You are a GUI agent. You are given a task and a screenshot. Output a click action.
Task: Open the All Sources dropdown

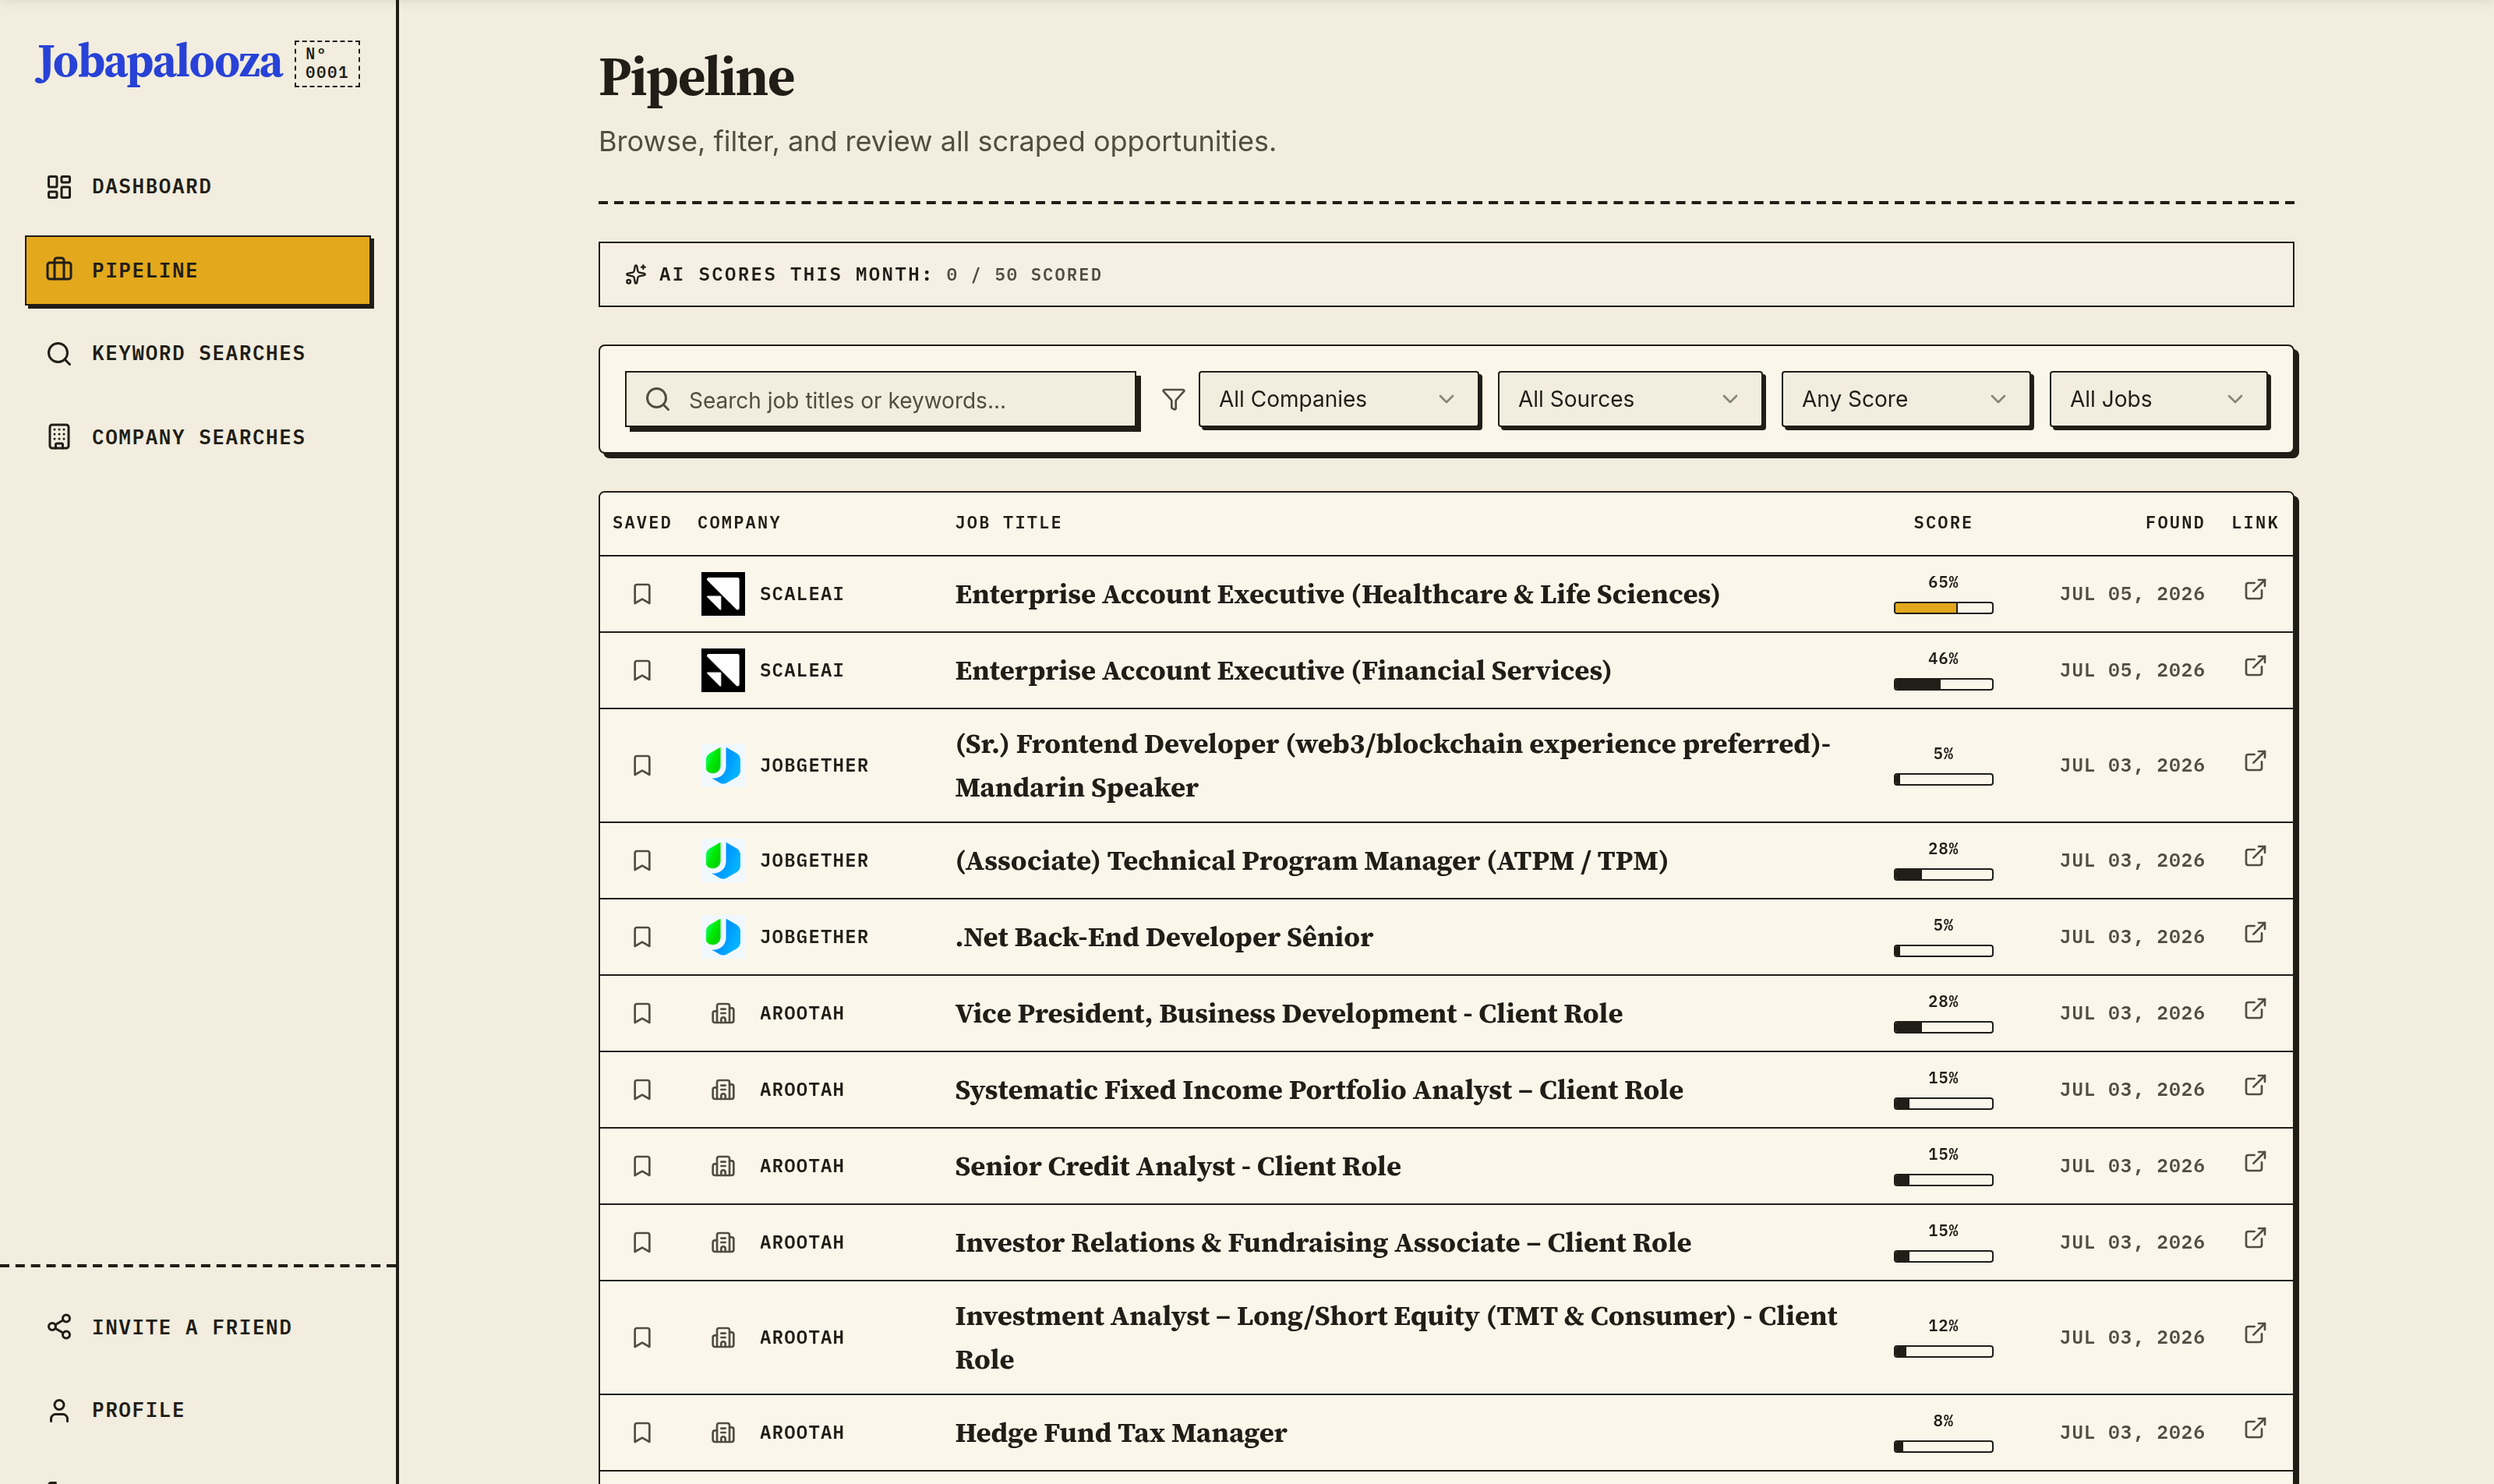click(x=1629, y=399)
